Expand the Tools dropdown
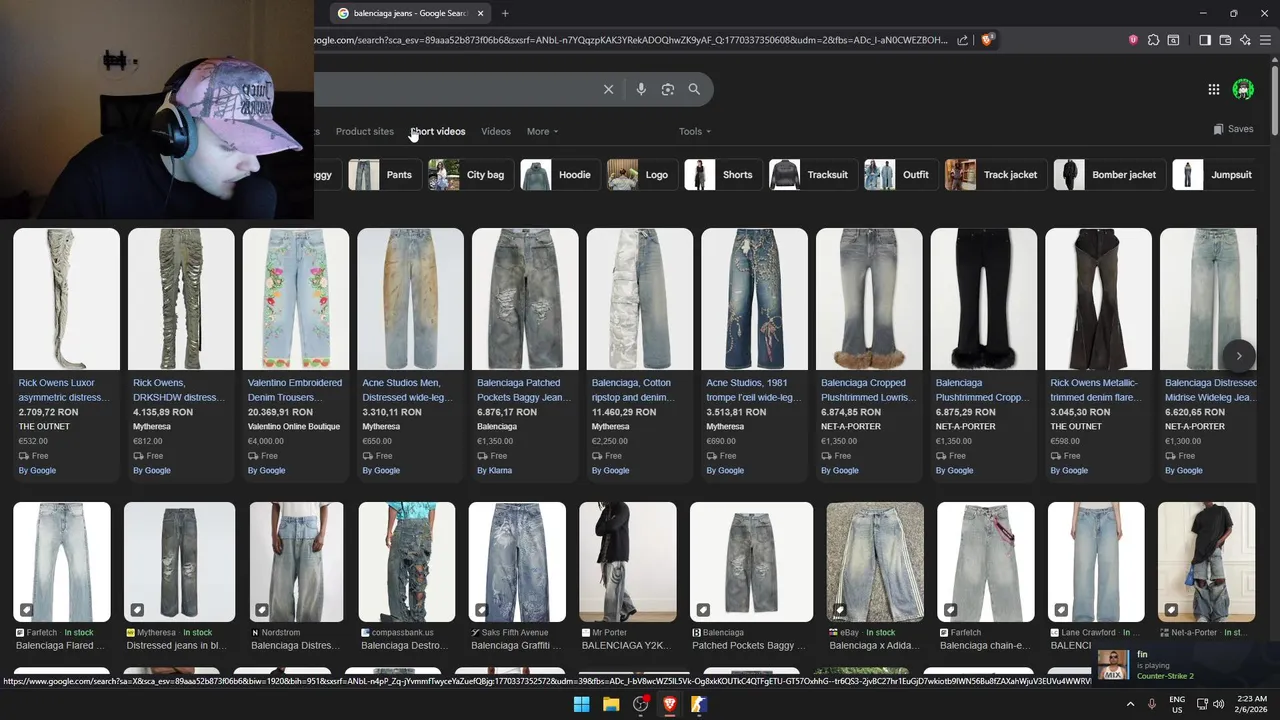1280x720 pixels. pyautogui.click(x=695, y=131)
